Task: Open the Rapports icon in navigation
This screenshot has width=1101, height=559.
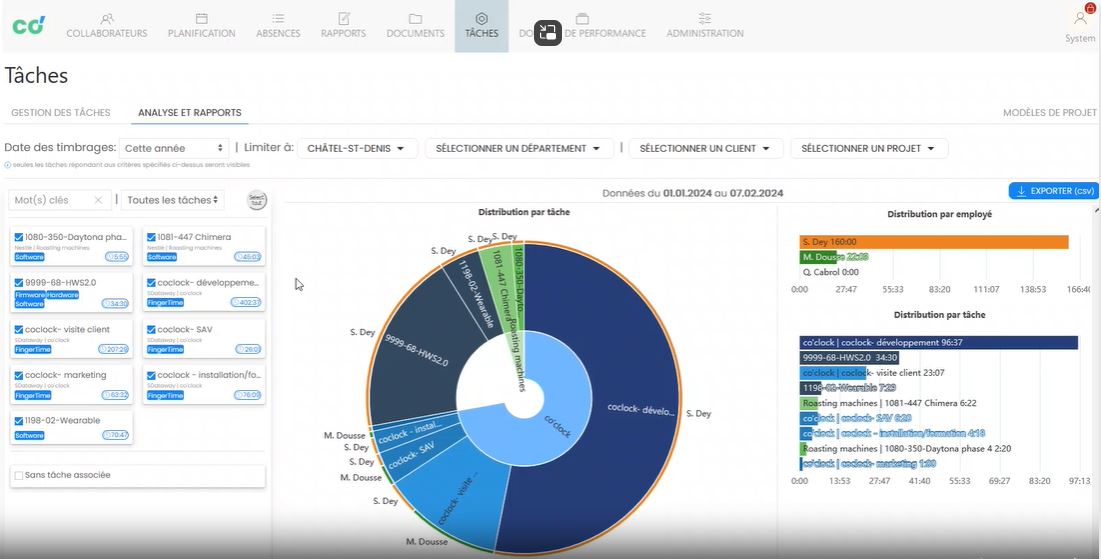Action: [343, 18]
